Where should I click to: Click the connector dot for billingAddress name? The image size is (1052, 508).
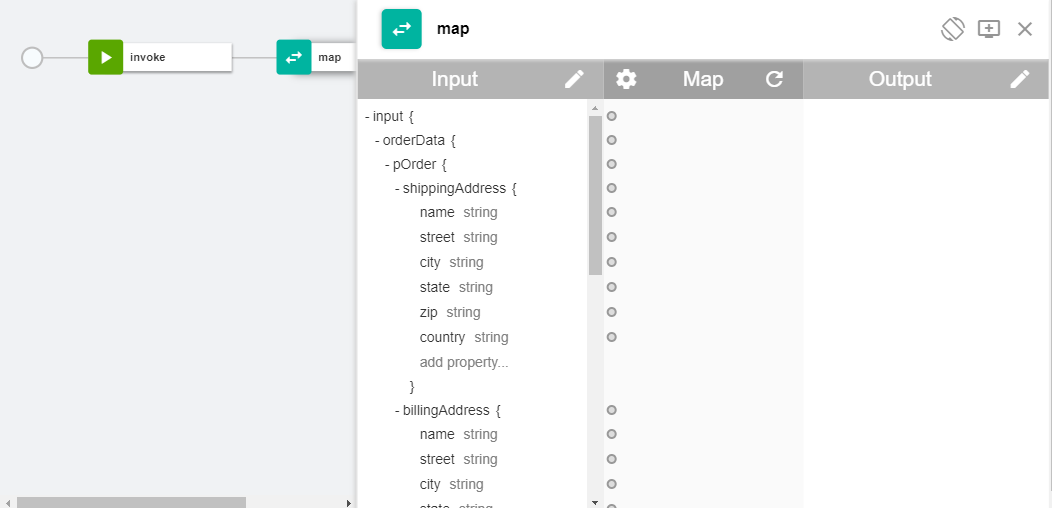(x=612, y=434)
